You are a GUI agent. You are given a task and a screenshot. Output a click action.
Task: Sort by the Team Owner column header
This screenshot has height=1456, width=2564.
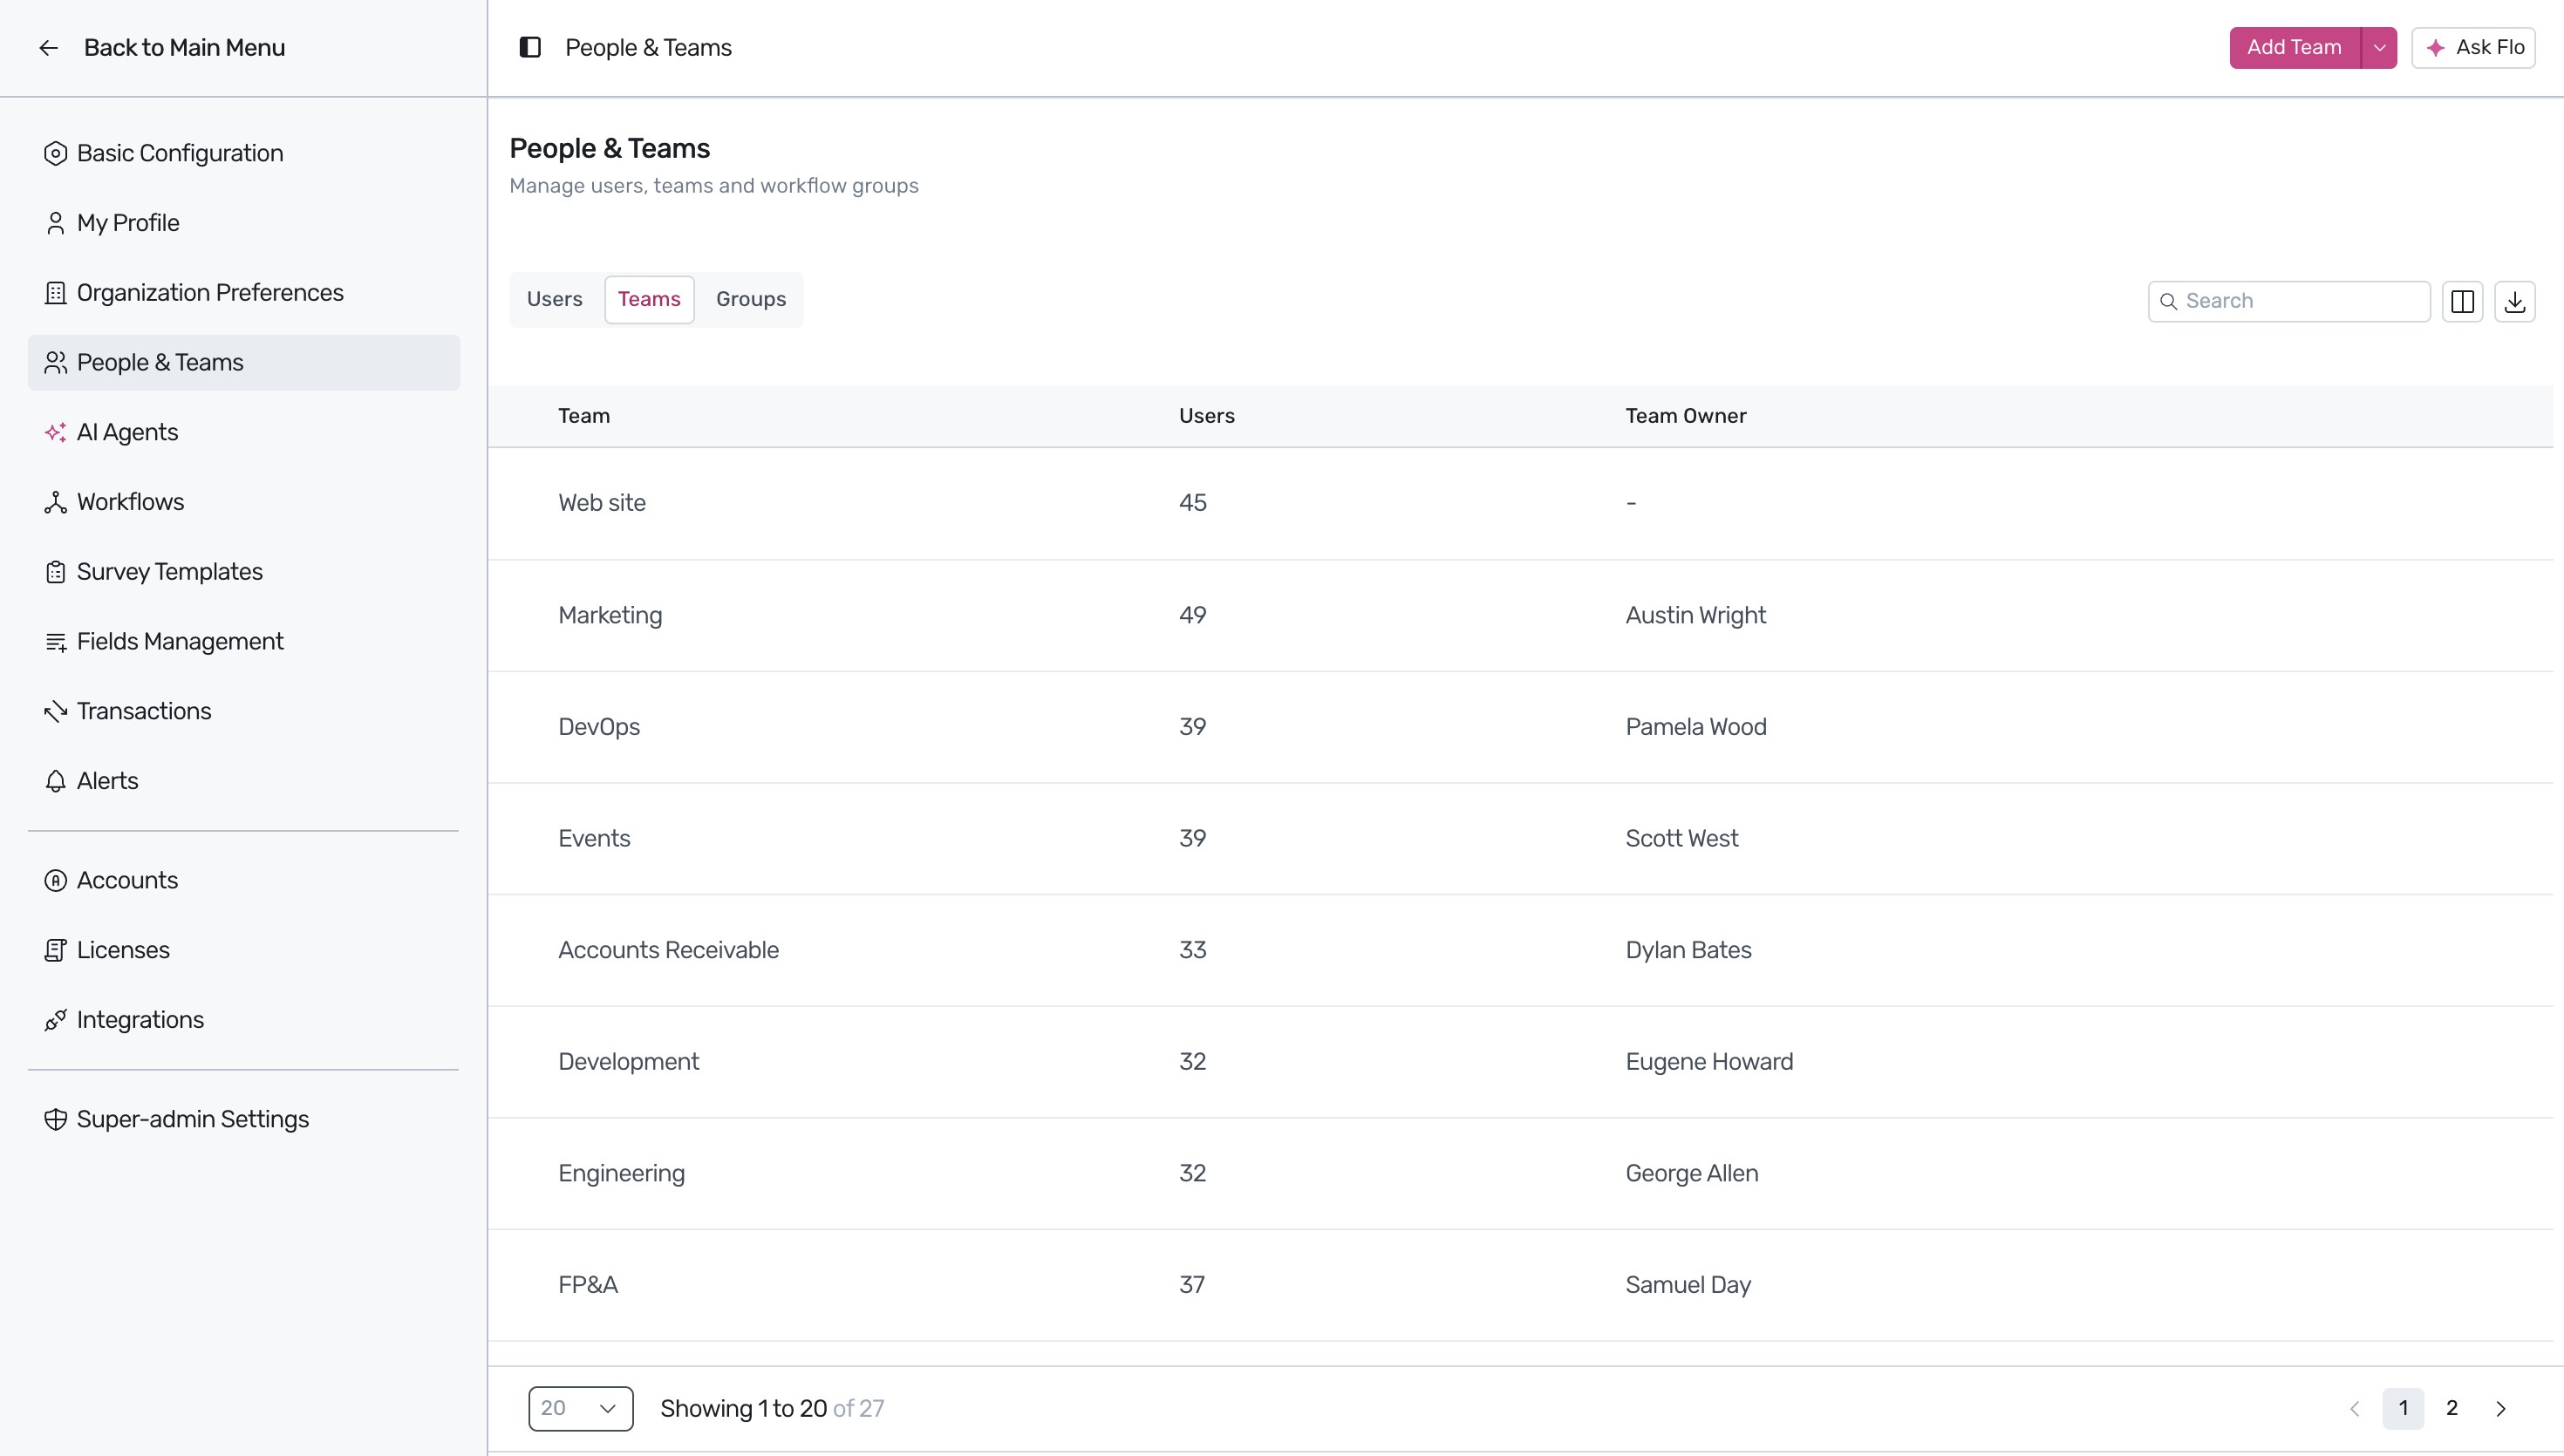[1686, 416]
